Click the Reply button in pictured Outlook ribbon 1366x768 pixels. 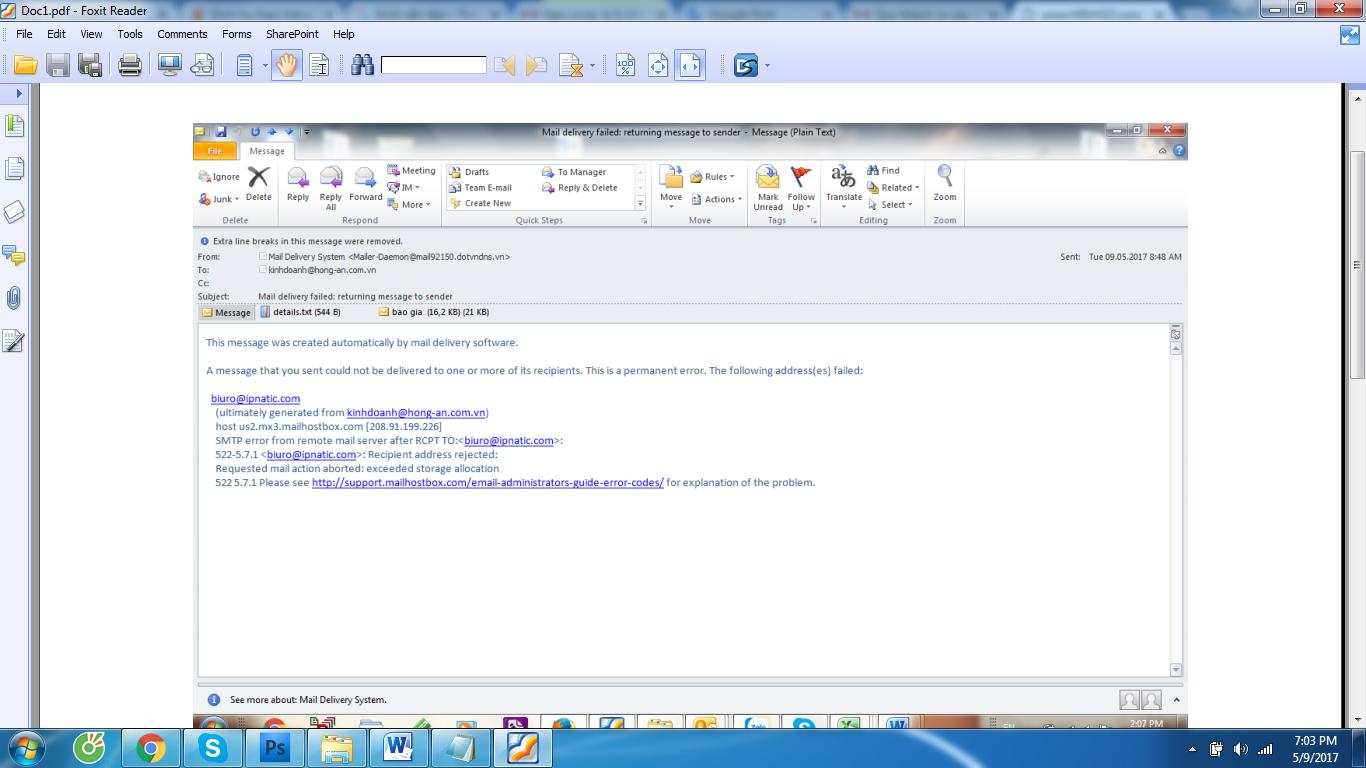[x=298, y=185]
